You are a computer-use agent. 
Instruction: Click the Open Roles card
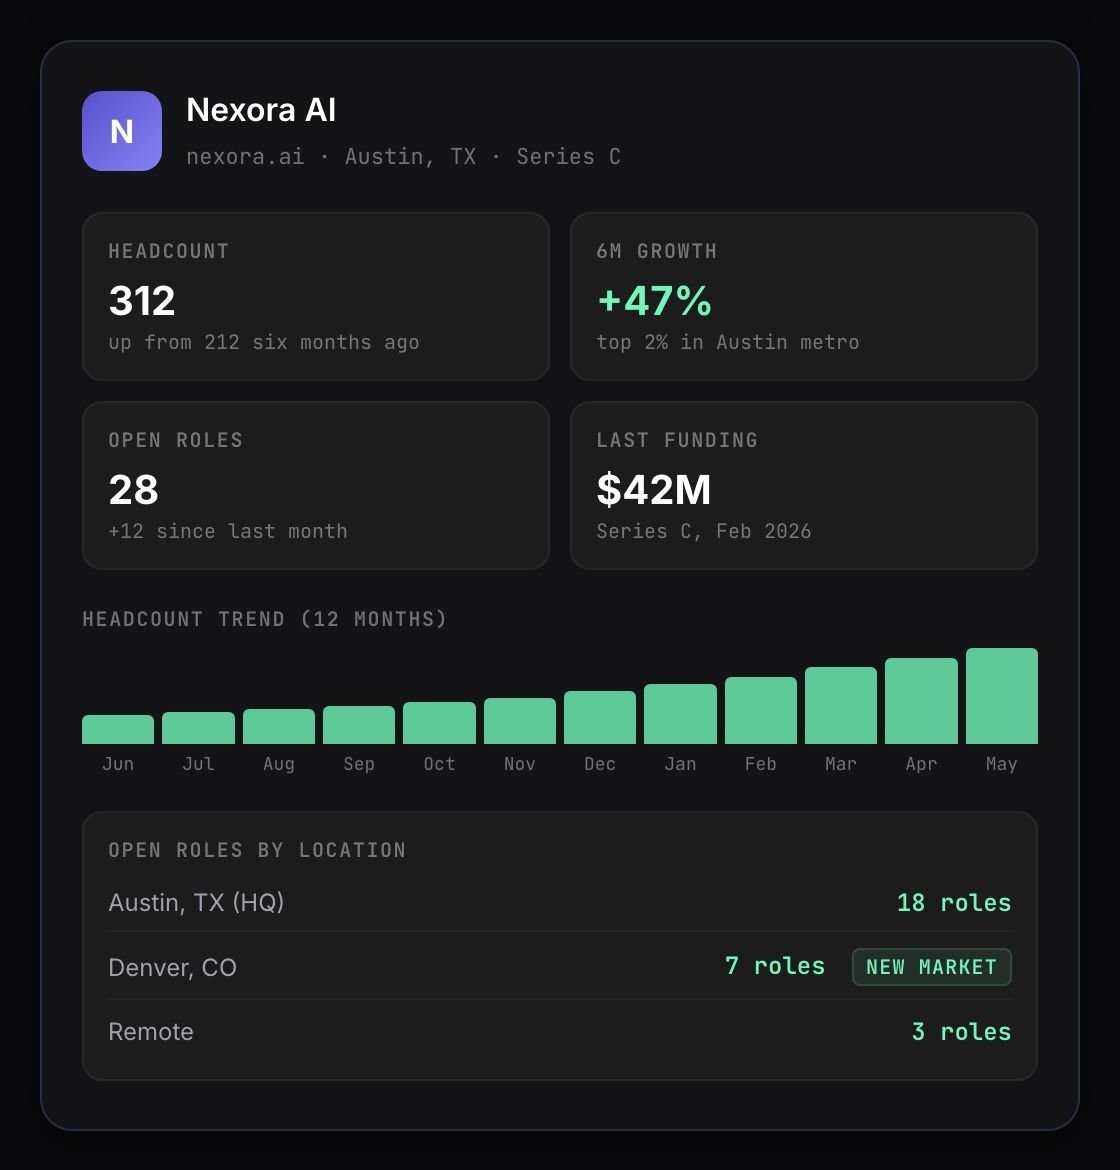click(x=316, y=486)
